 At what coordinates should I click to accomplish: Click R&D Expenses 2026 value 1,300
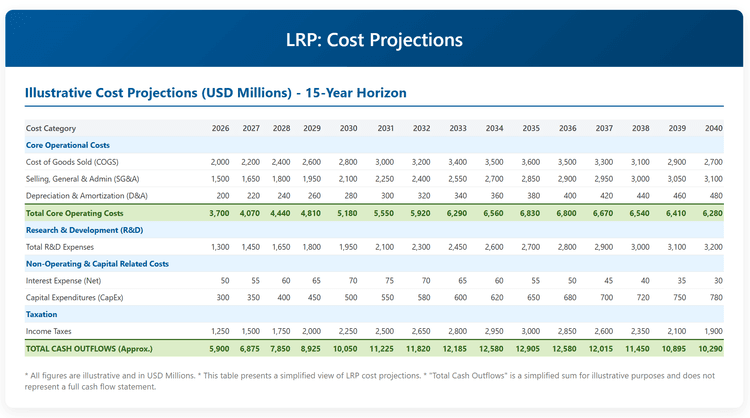220,247
